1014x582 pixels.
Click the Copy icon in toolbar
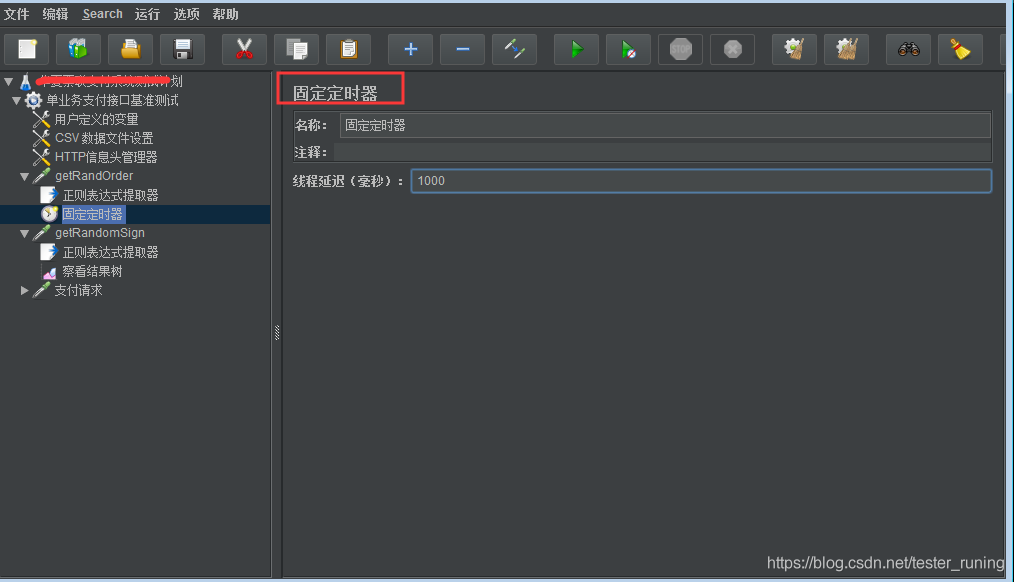[x=297, y=49]
